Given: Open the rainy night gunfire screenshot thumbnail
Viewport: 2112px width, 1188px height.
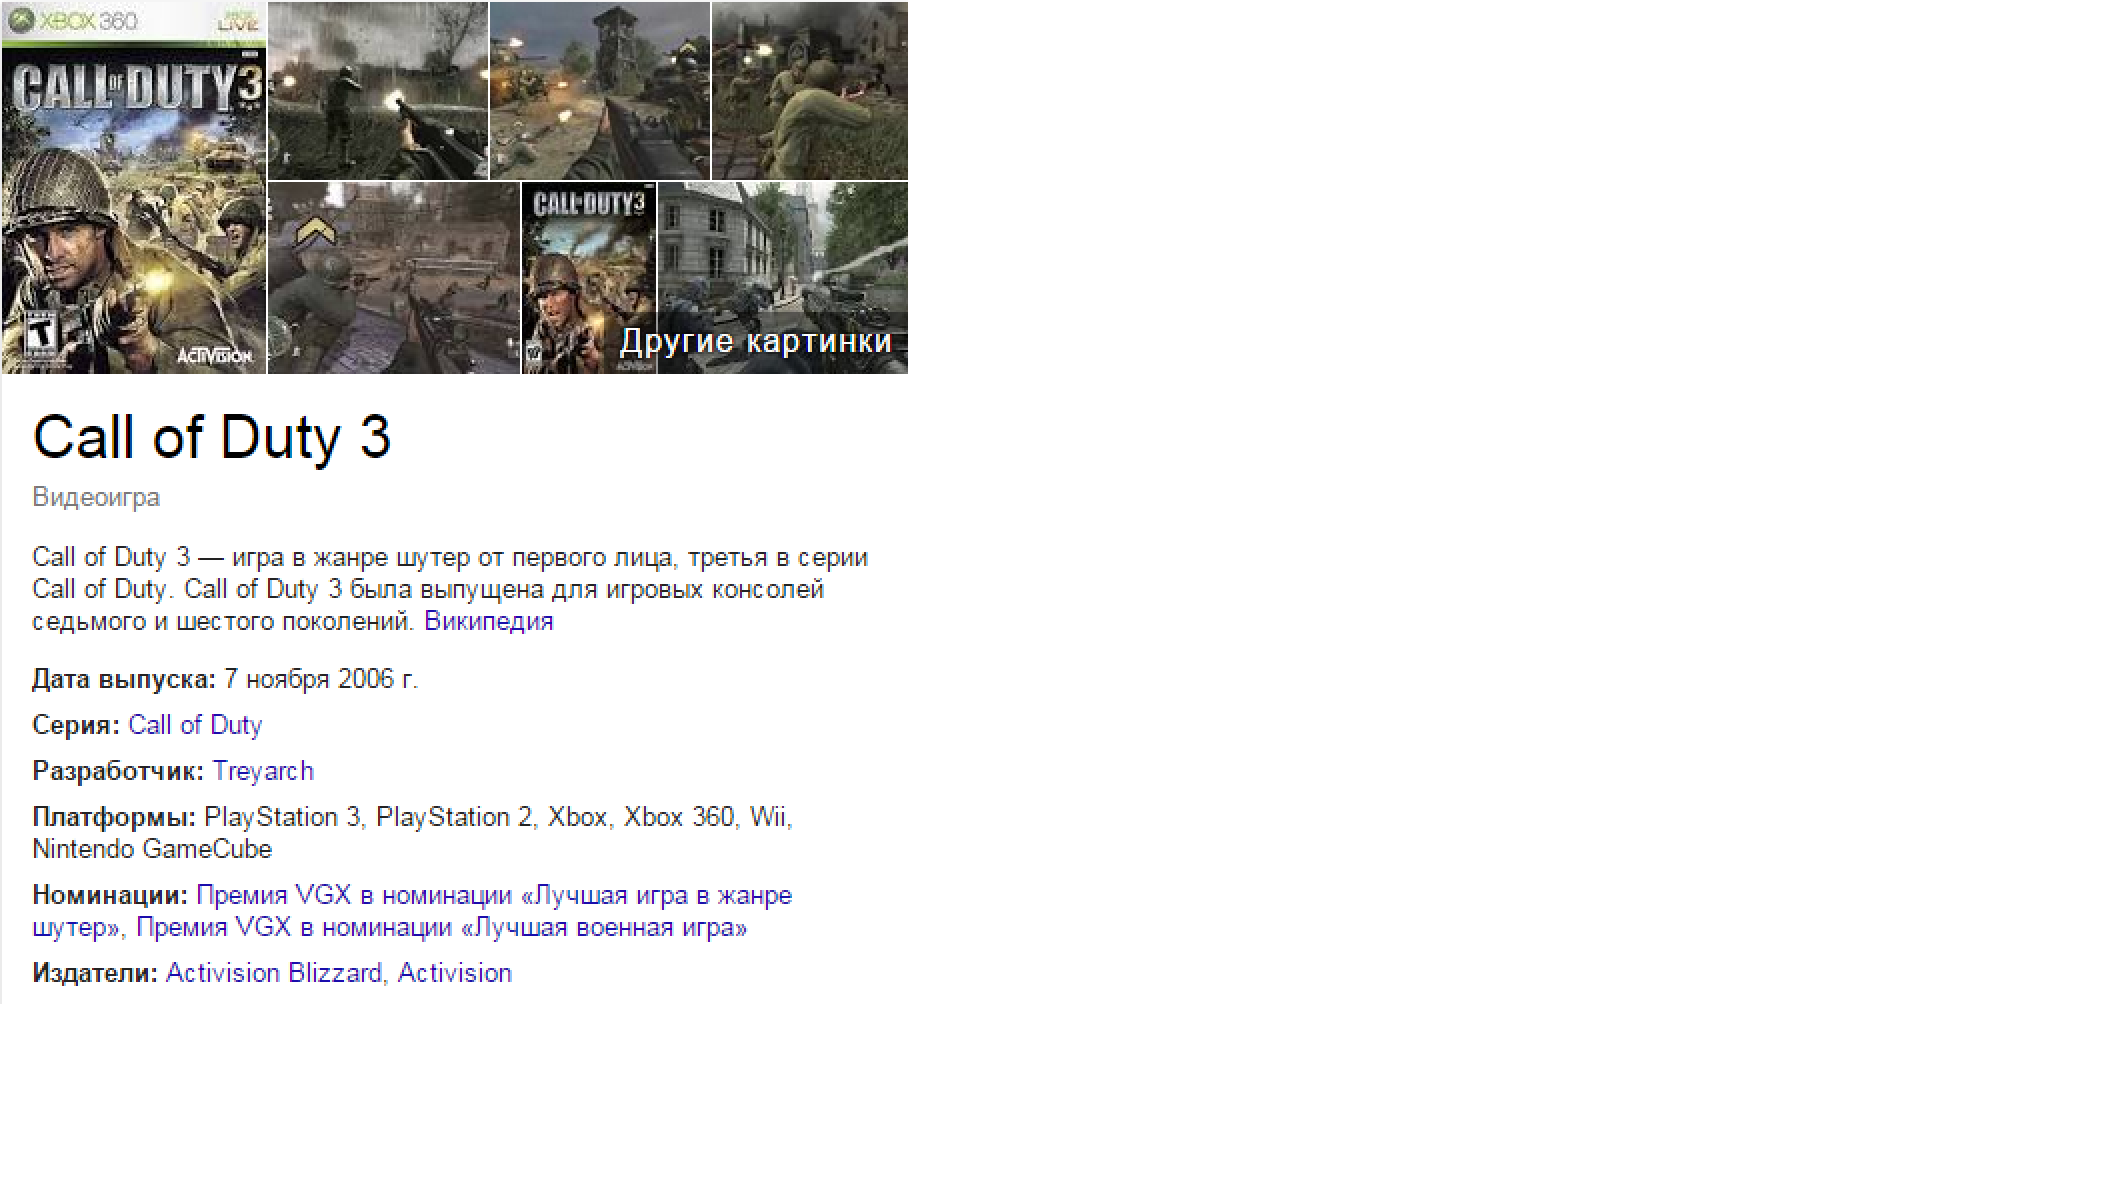Looking at the screenshot, I should pyautogui.click(x=378, y=91).
